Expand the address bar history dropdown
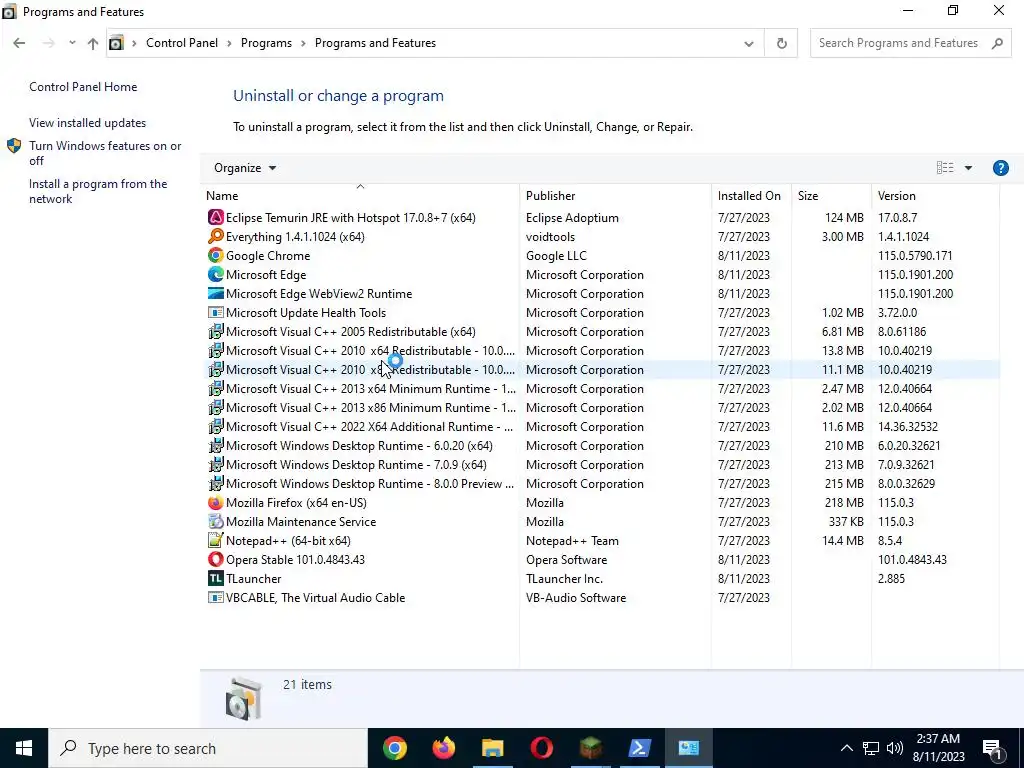Screen dimensions: 1024x768 pyautogui.click(x=748, y=44)
